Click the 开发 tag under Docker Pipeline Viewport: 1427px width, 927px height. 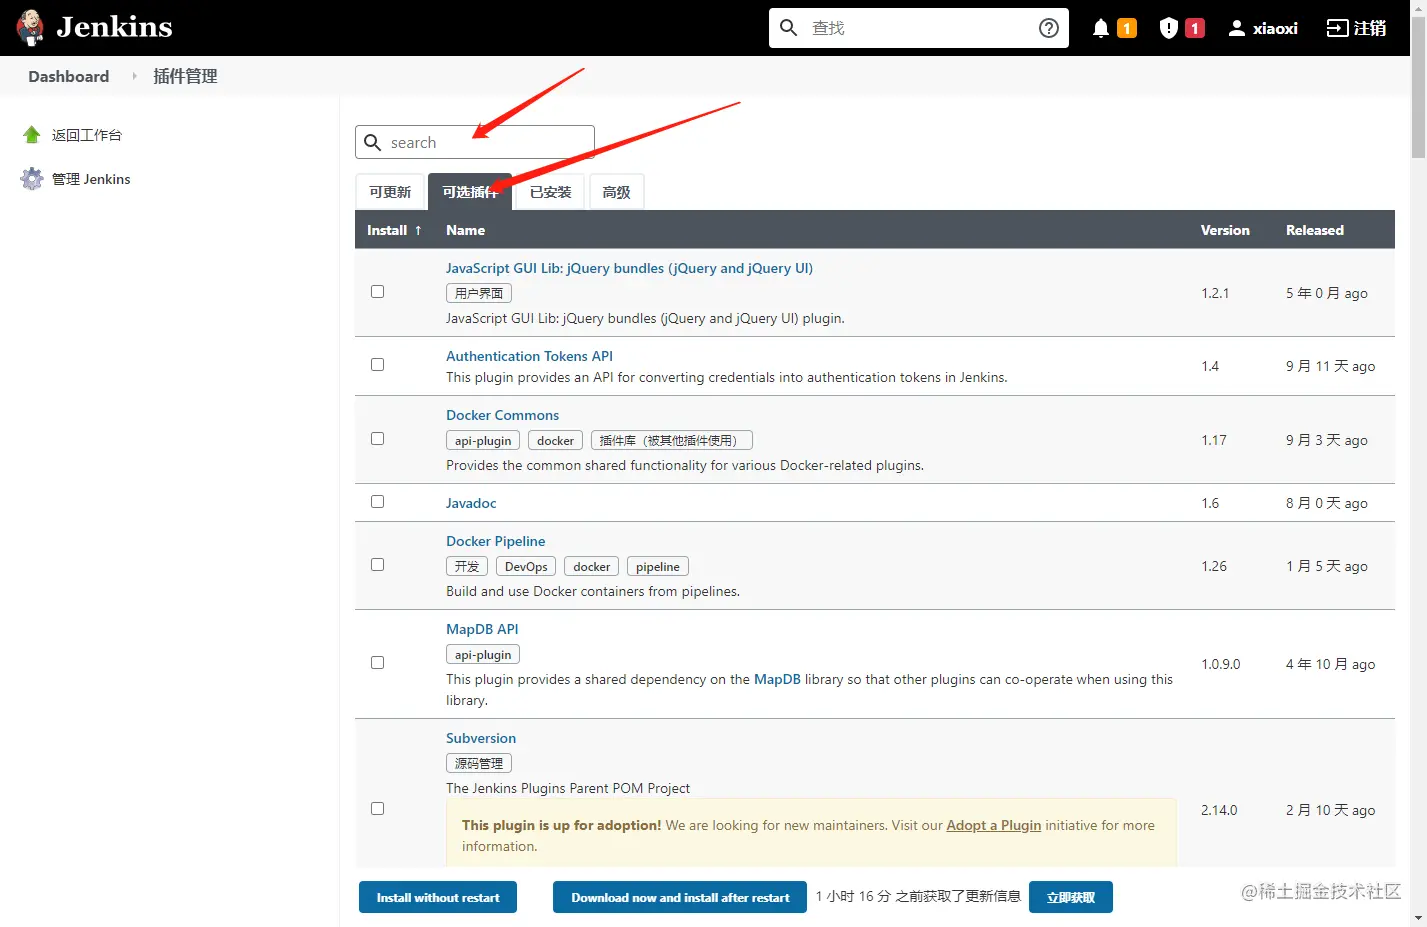coord(467,566)
